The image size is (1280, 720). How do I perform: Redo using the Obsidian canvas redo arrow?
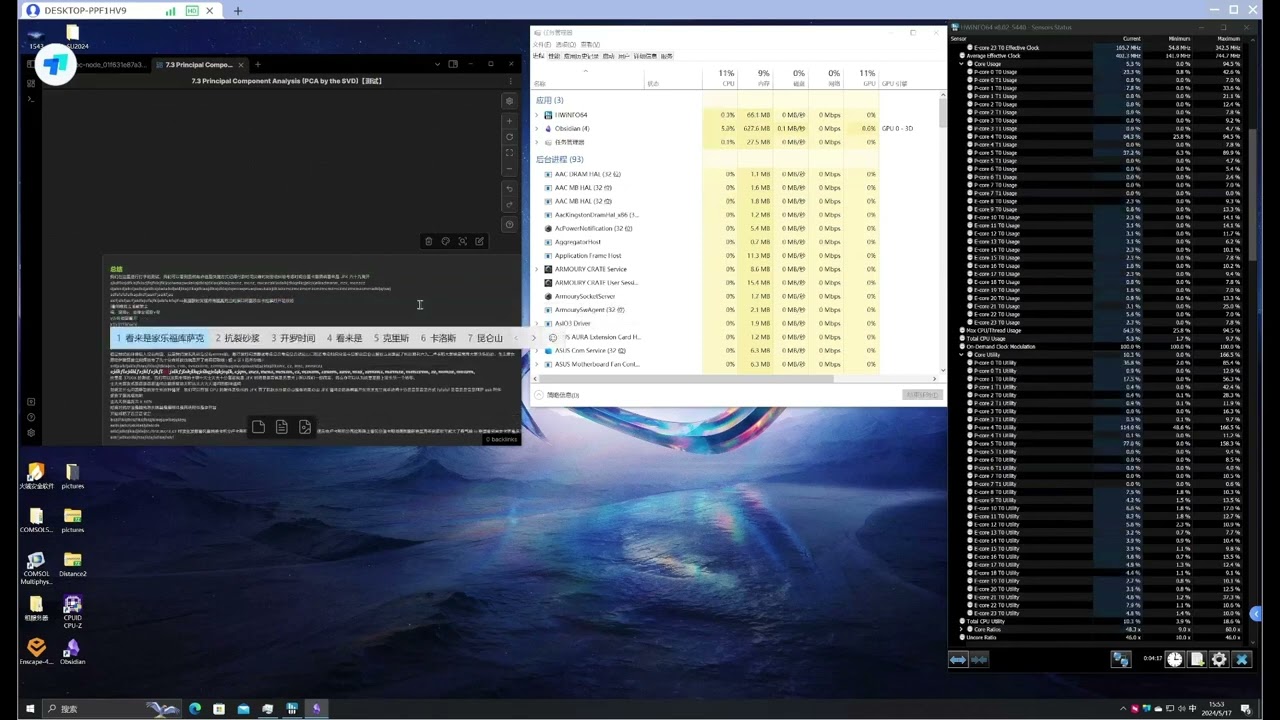[510, 205]
